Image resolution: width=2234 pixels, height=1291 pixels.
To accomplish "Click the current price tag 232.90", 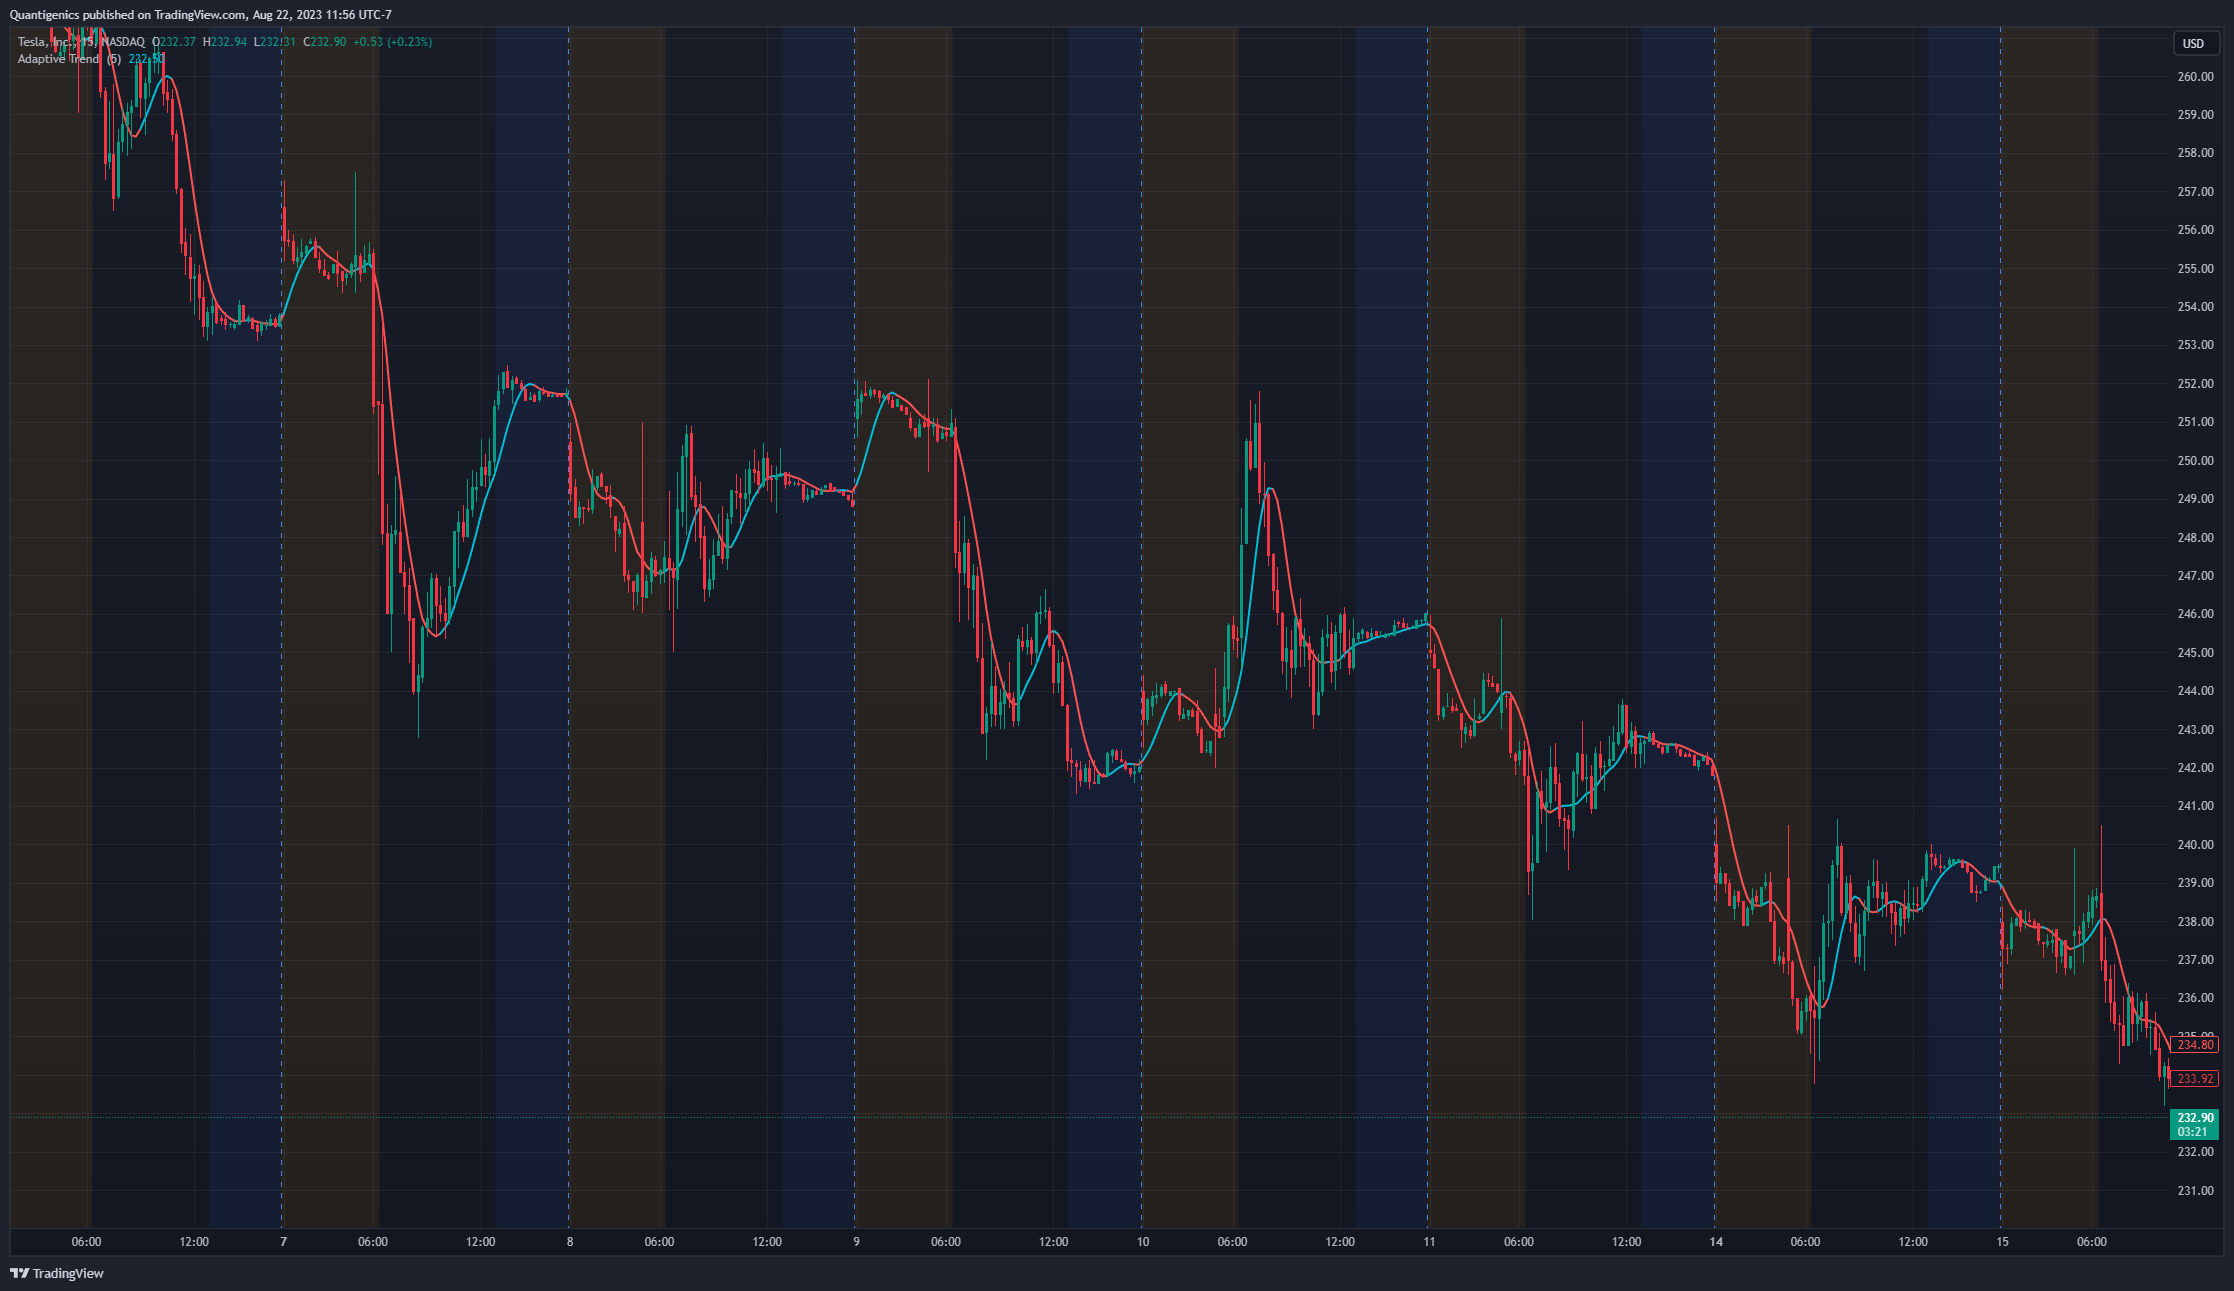I will (x=2195, y=1118).
